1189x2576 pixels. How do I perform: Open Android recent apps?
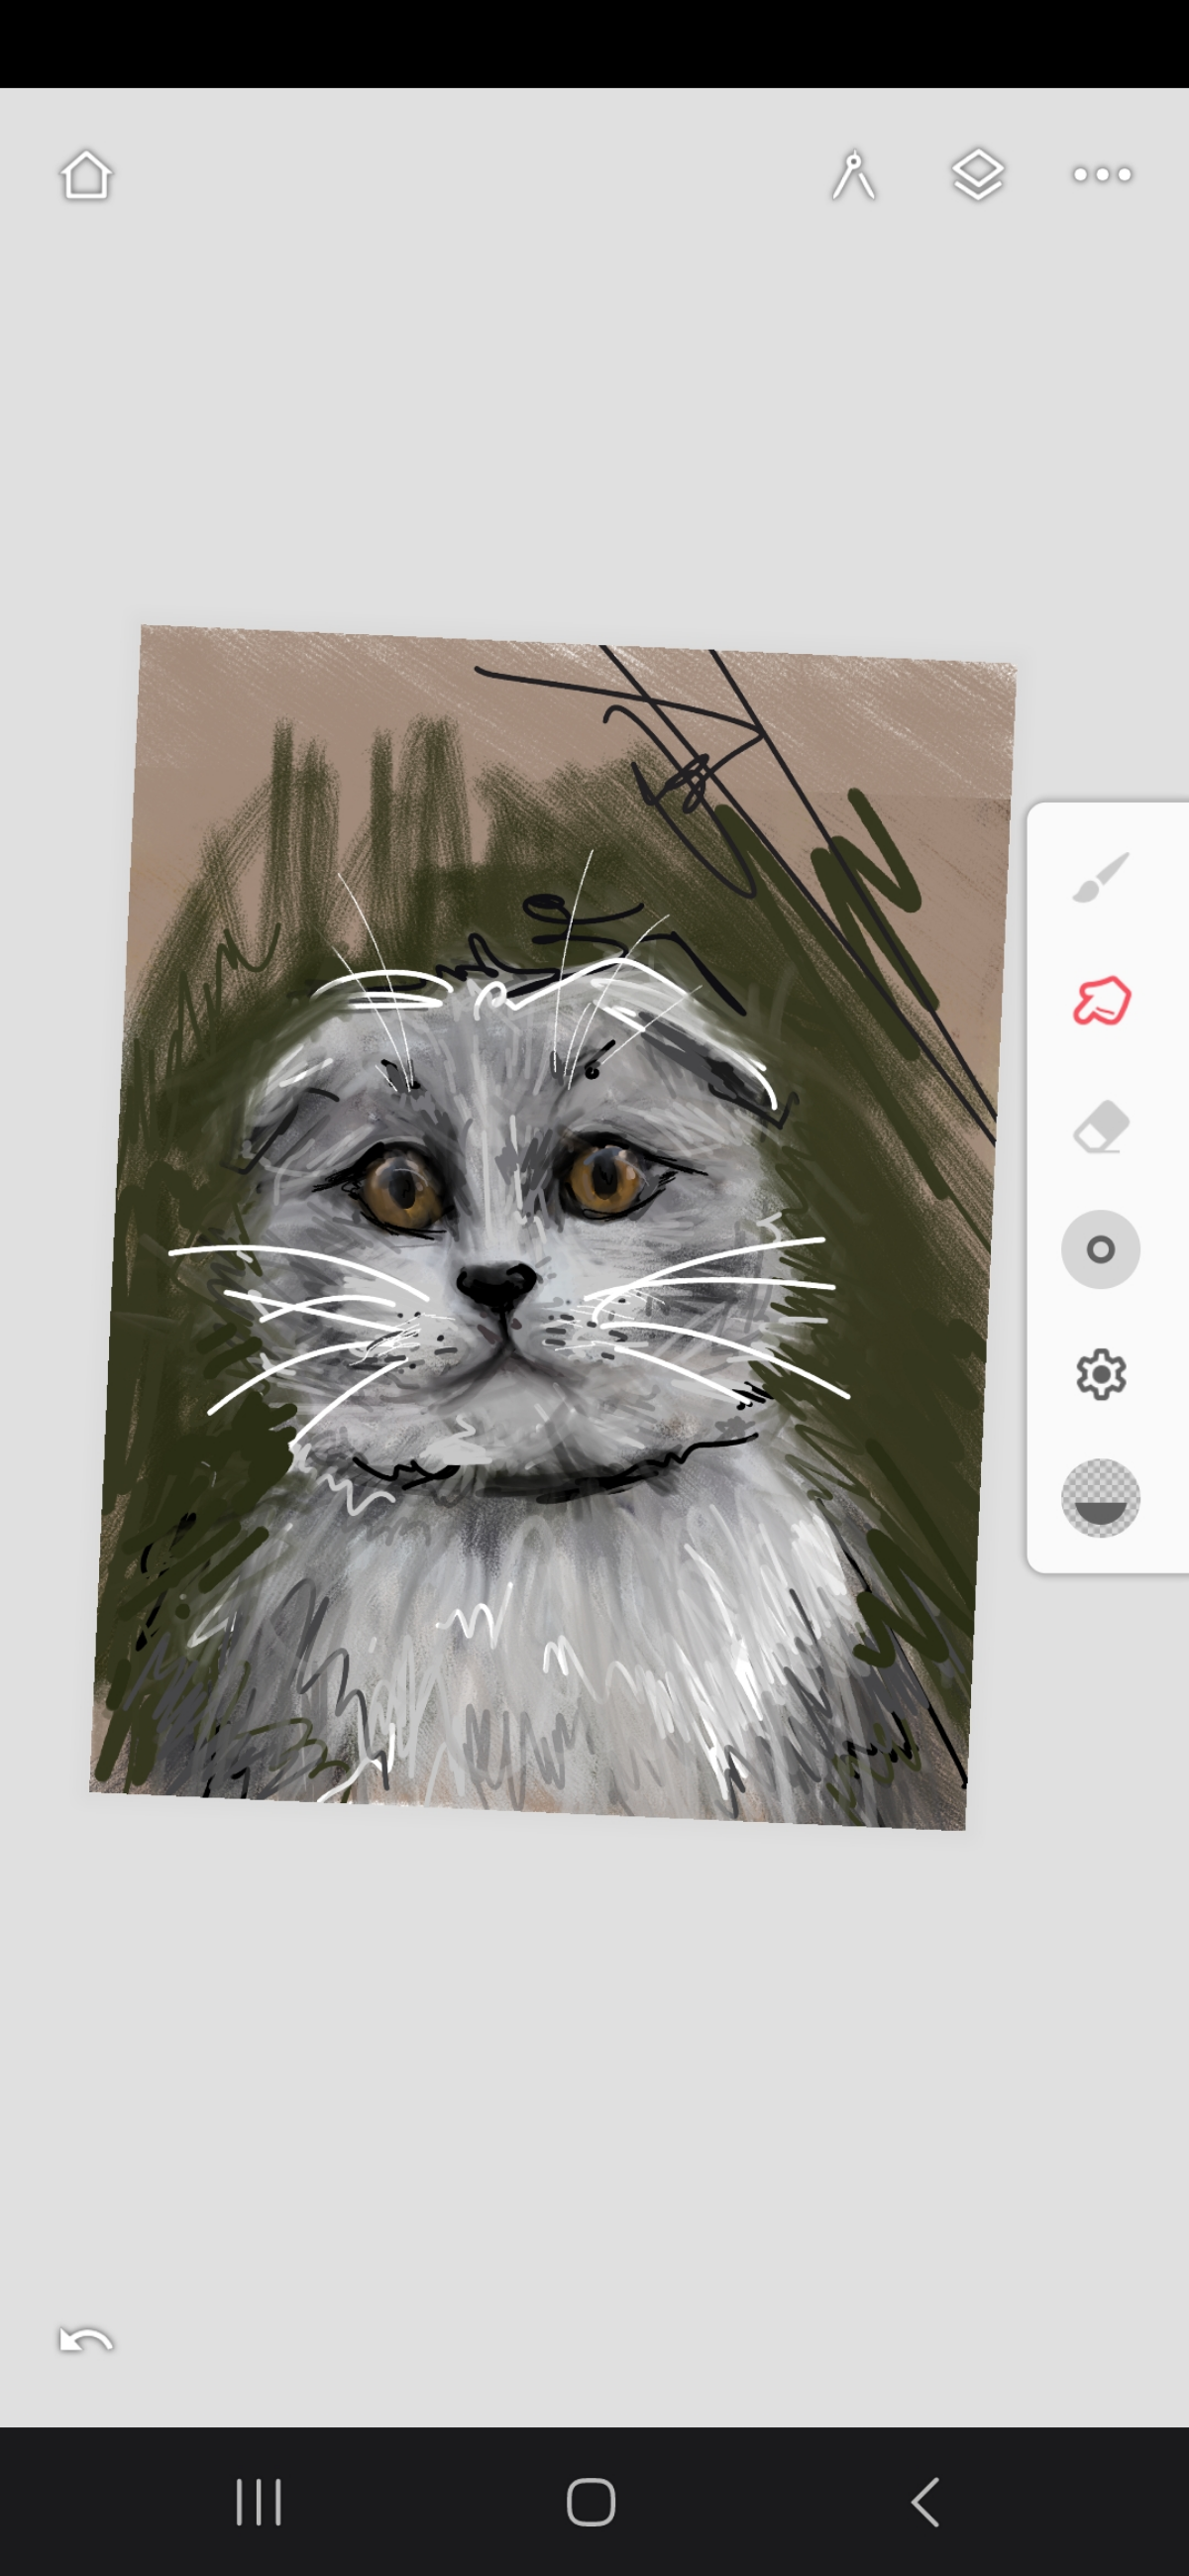click(x=258, y=2502)
